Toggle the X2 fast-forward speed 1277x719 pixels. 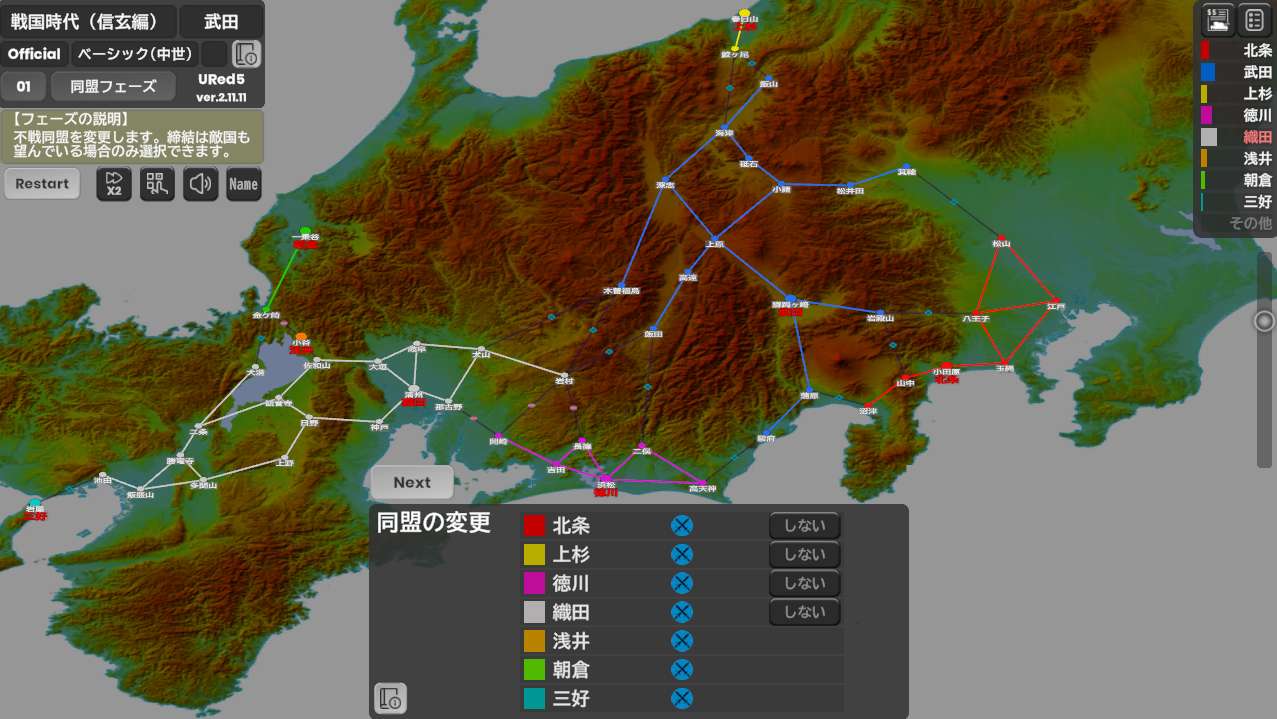[114, 184]
